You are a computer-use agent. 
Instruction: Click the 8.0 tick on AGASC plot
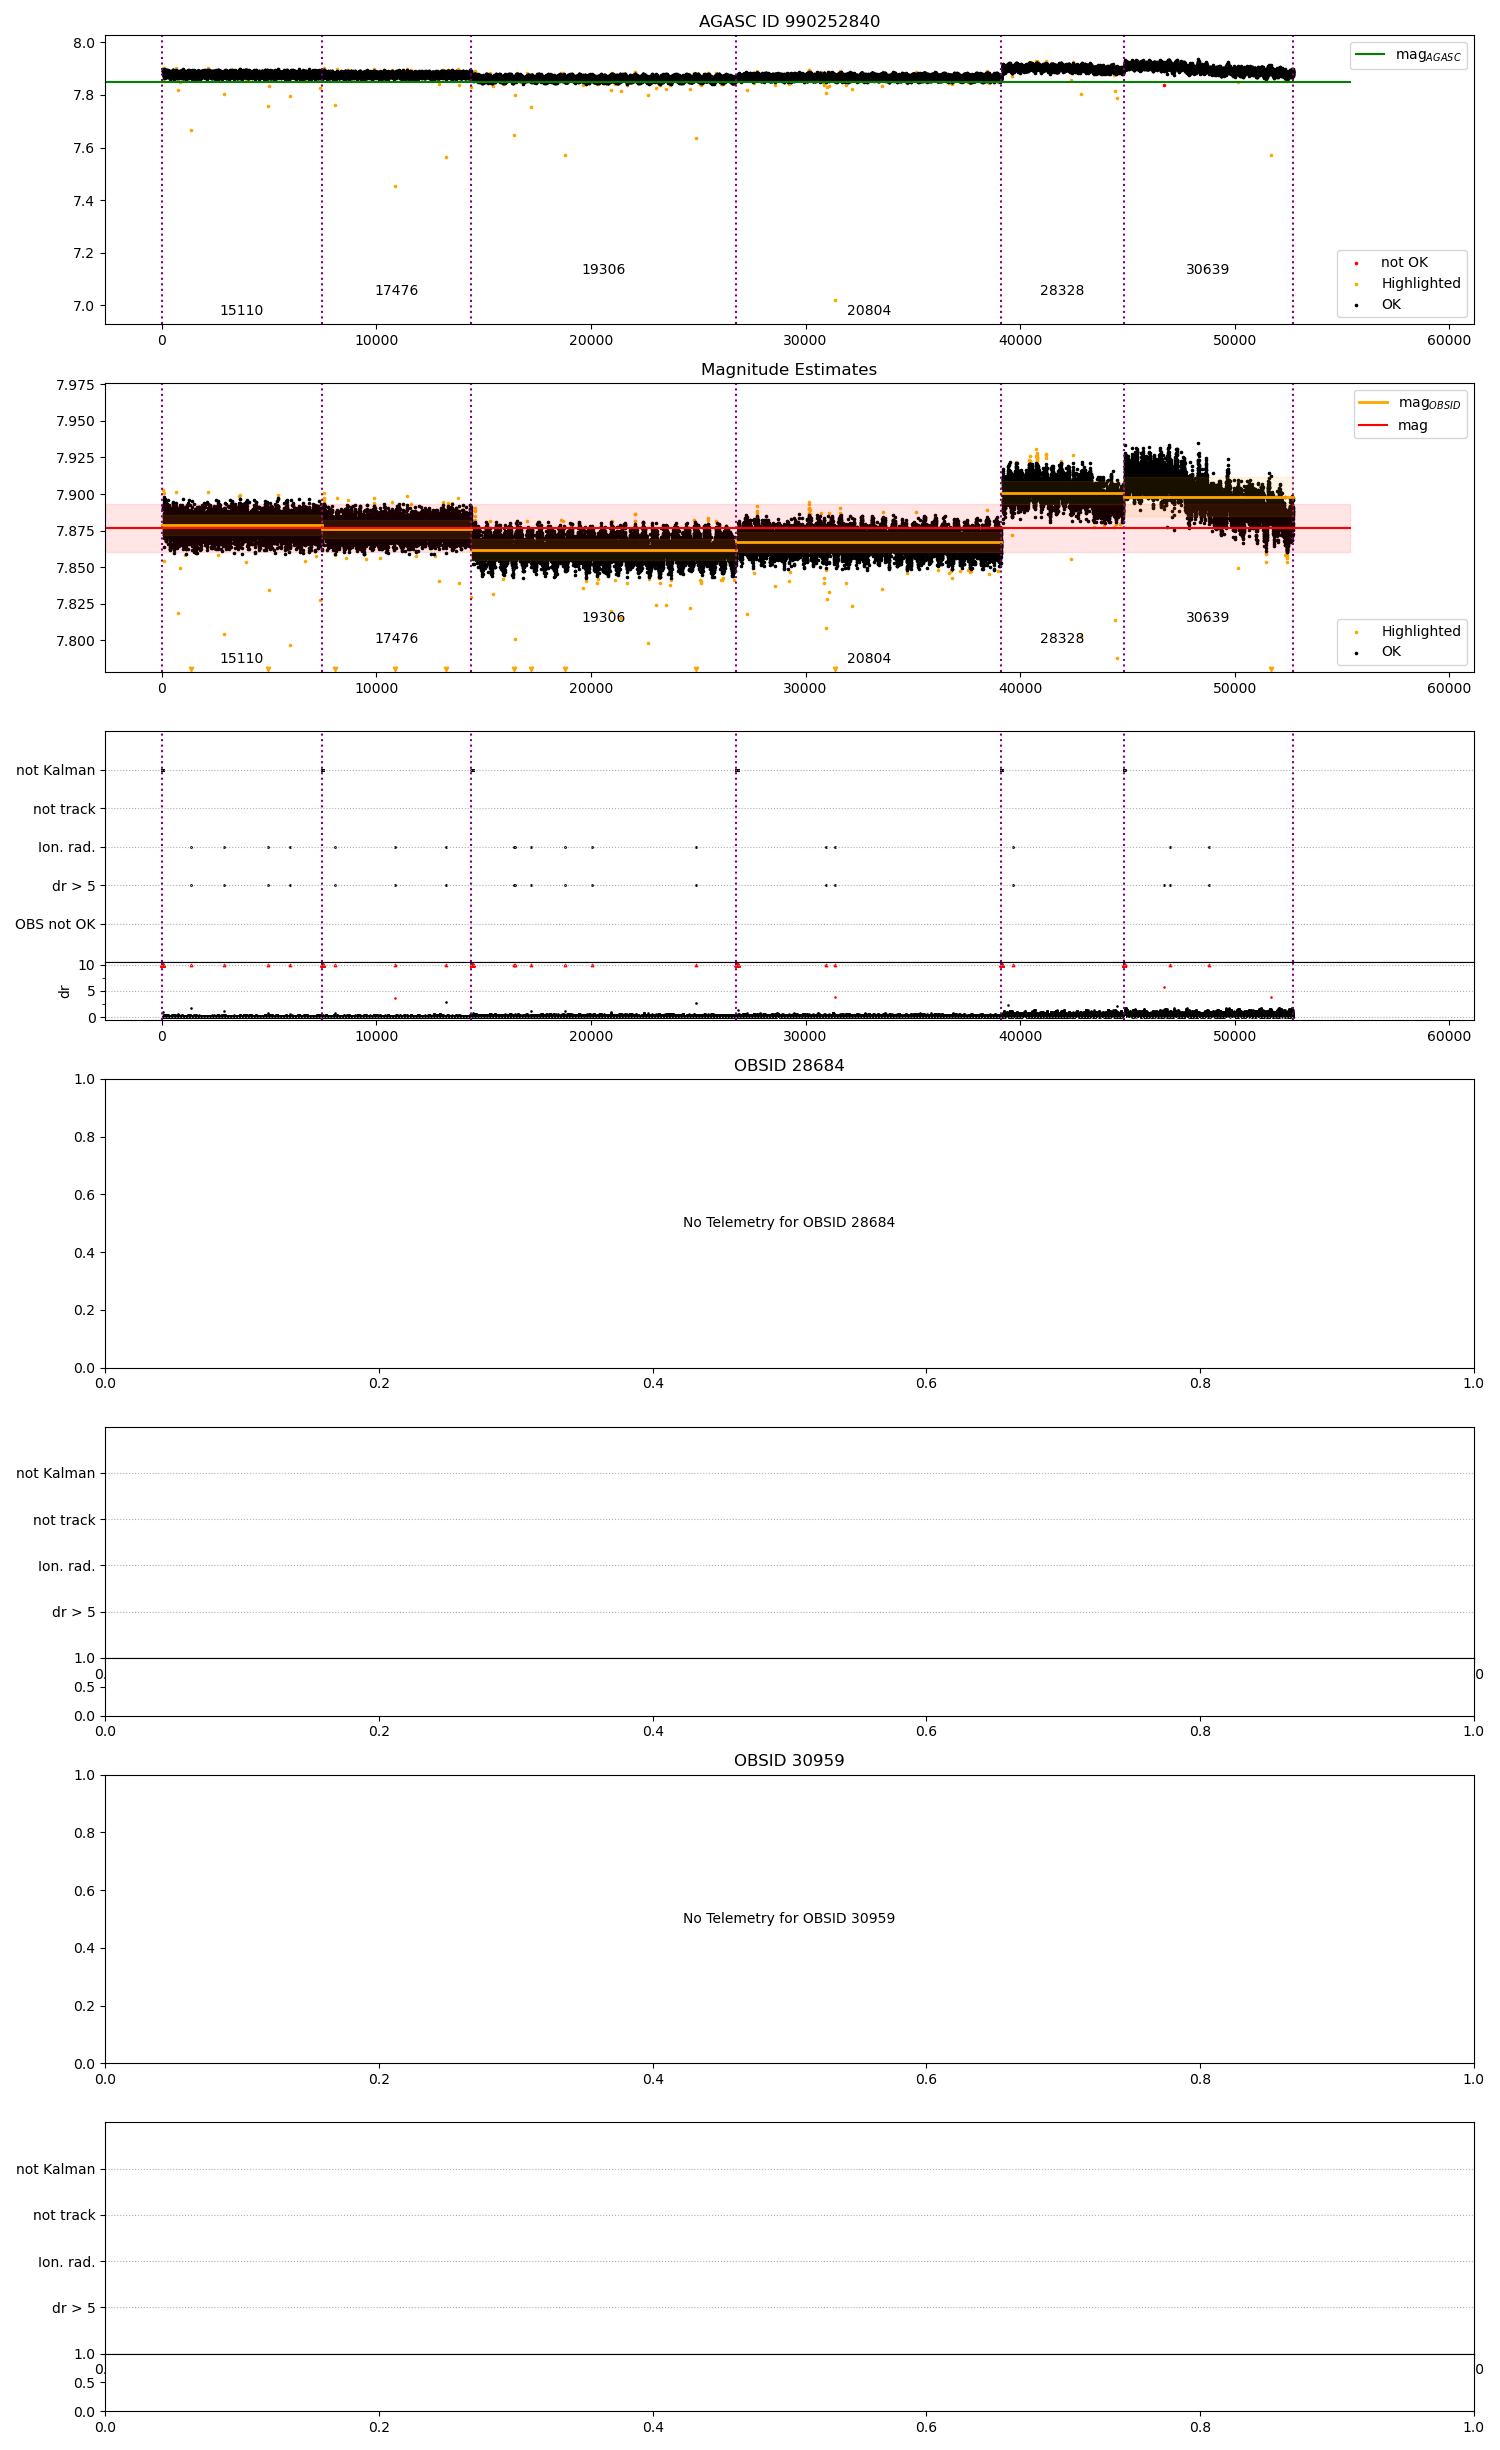coord(85,43)
